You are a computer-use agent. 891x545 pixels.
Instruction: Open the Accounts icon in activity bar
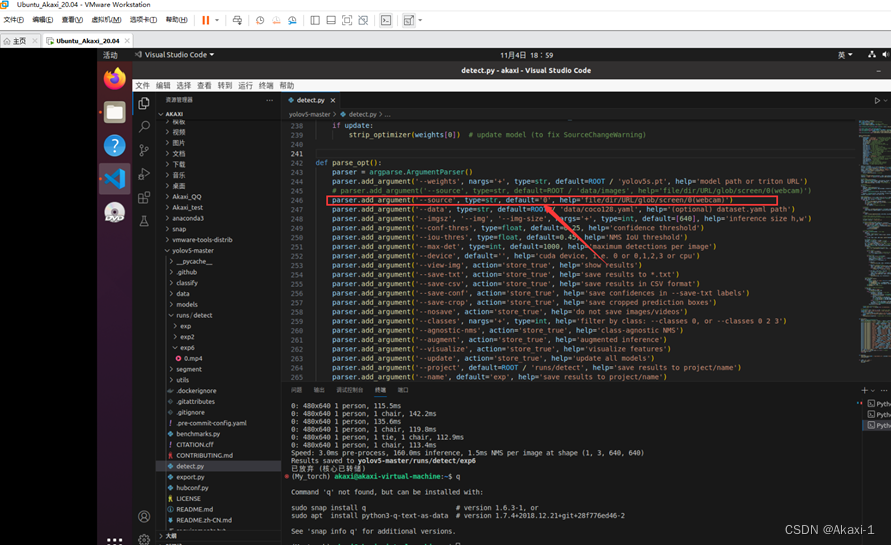144,516
